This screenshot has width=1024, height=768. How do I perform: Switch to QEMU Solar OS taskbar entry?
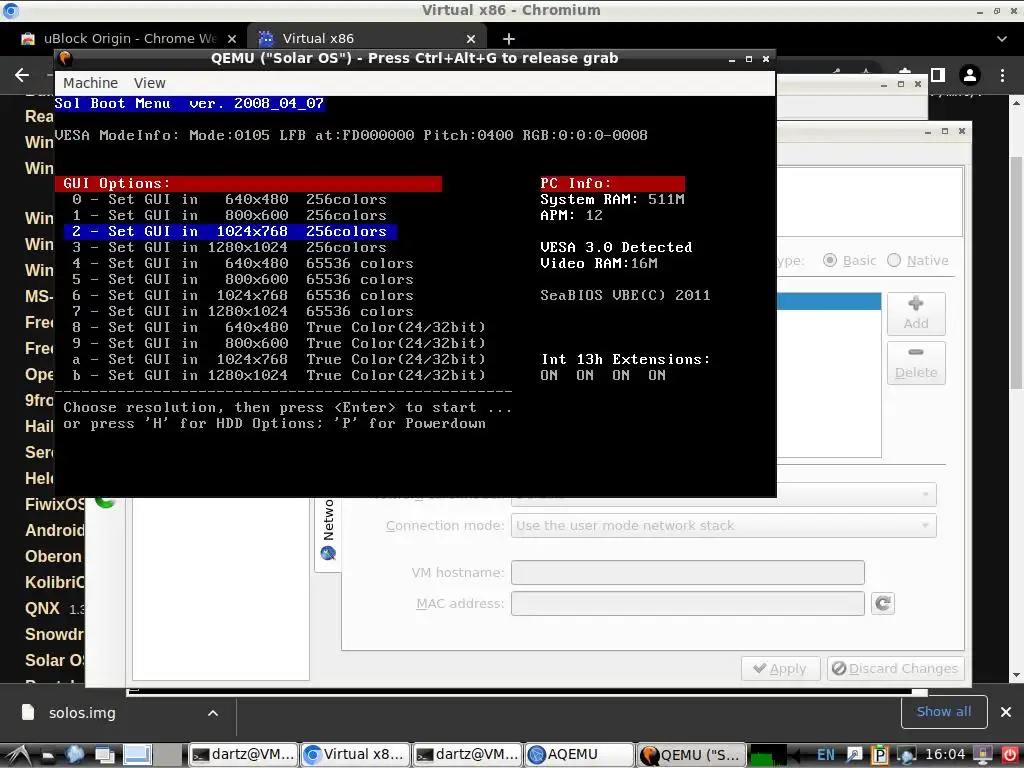(691, 755)
